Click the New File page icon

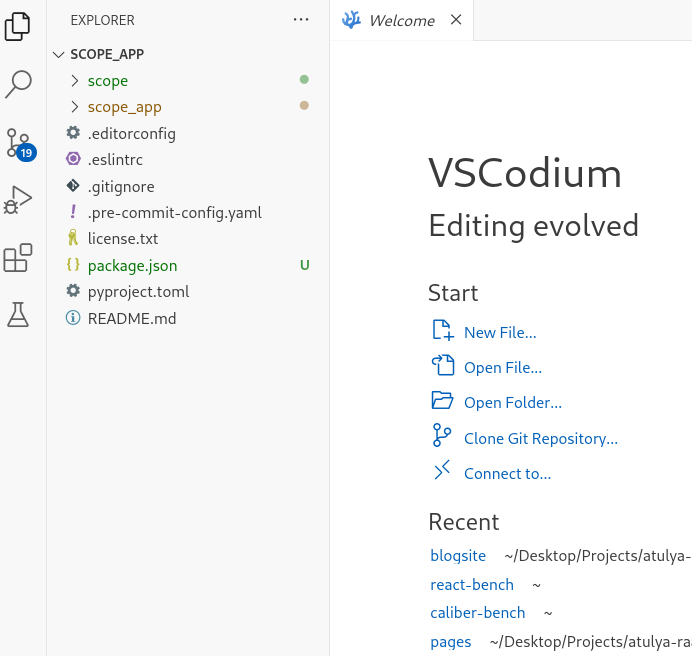pyautogui.click(x=443, y=330)
